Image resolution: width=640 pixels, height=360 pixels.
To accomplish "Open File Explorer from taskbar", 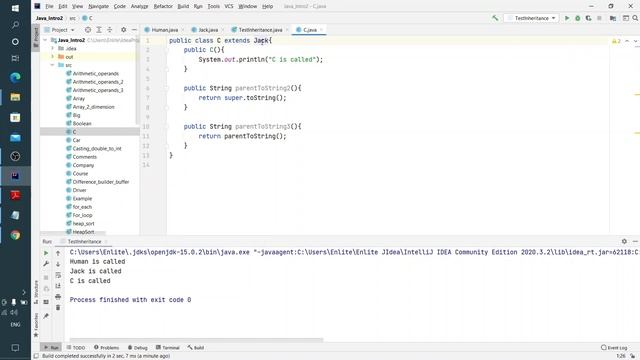I will (15, 97).
